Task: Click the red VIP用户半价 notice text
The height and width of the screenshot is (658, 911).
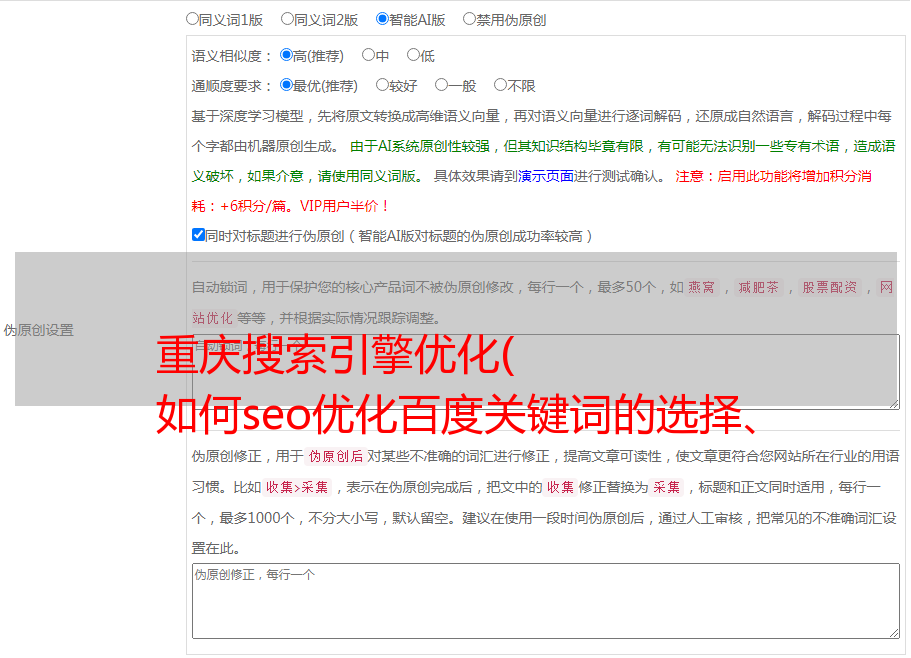Action: (344, 206)
